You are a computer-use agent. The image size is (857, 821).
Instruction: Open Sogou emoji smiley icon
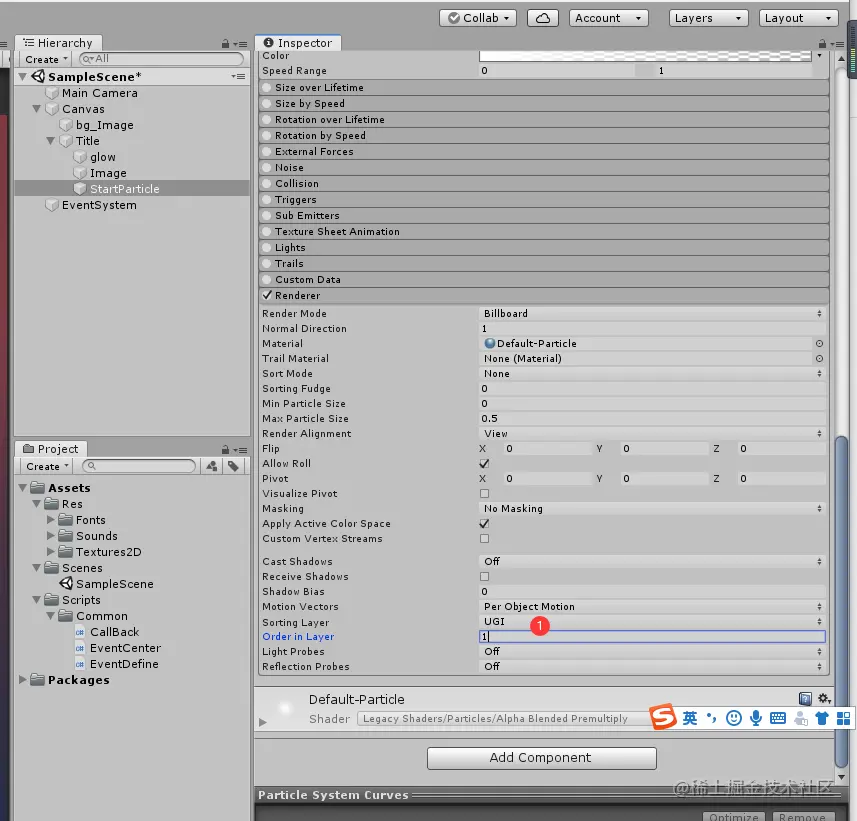tap(733, 718)
